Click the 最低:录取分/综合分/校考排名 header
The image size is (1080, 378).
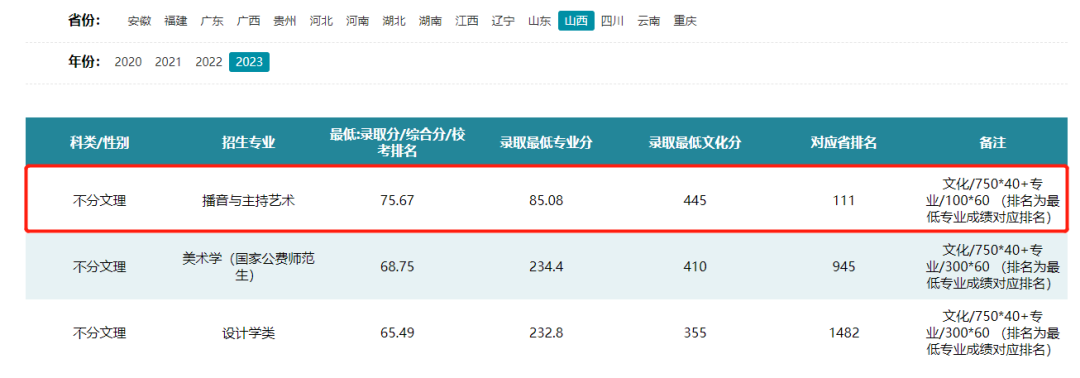(397, 143)
